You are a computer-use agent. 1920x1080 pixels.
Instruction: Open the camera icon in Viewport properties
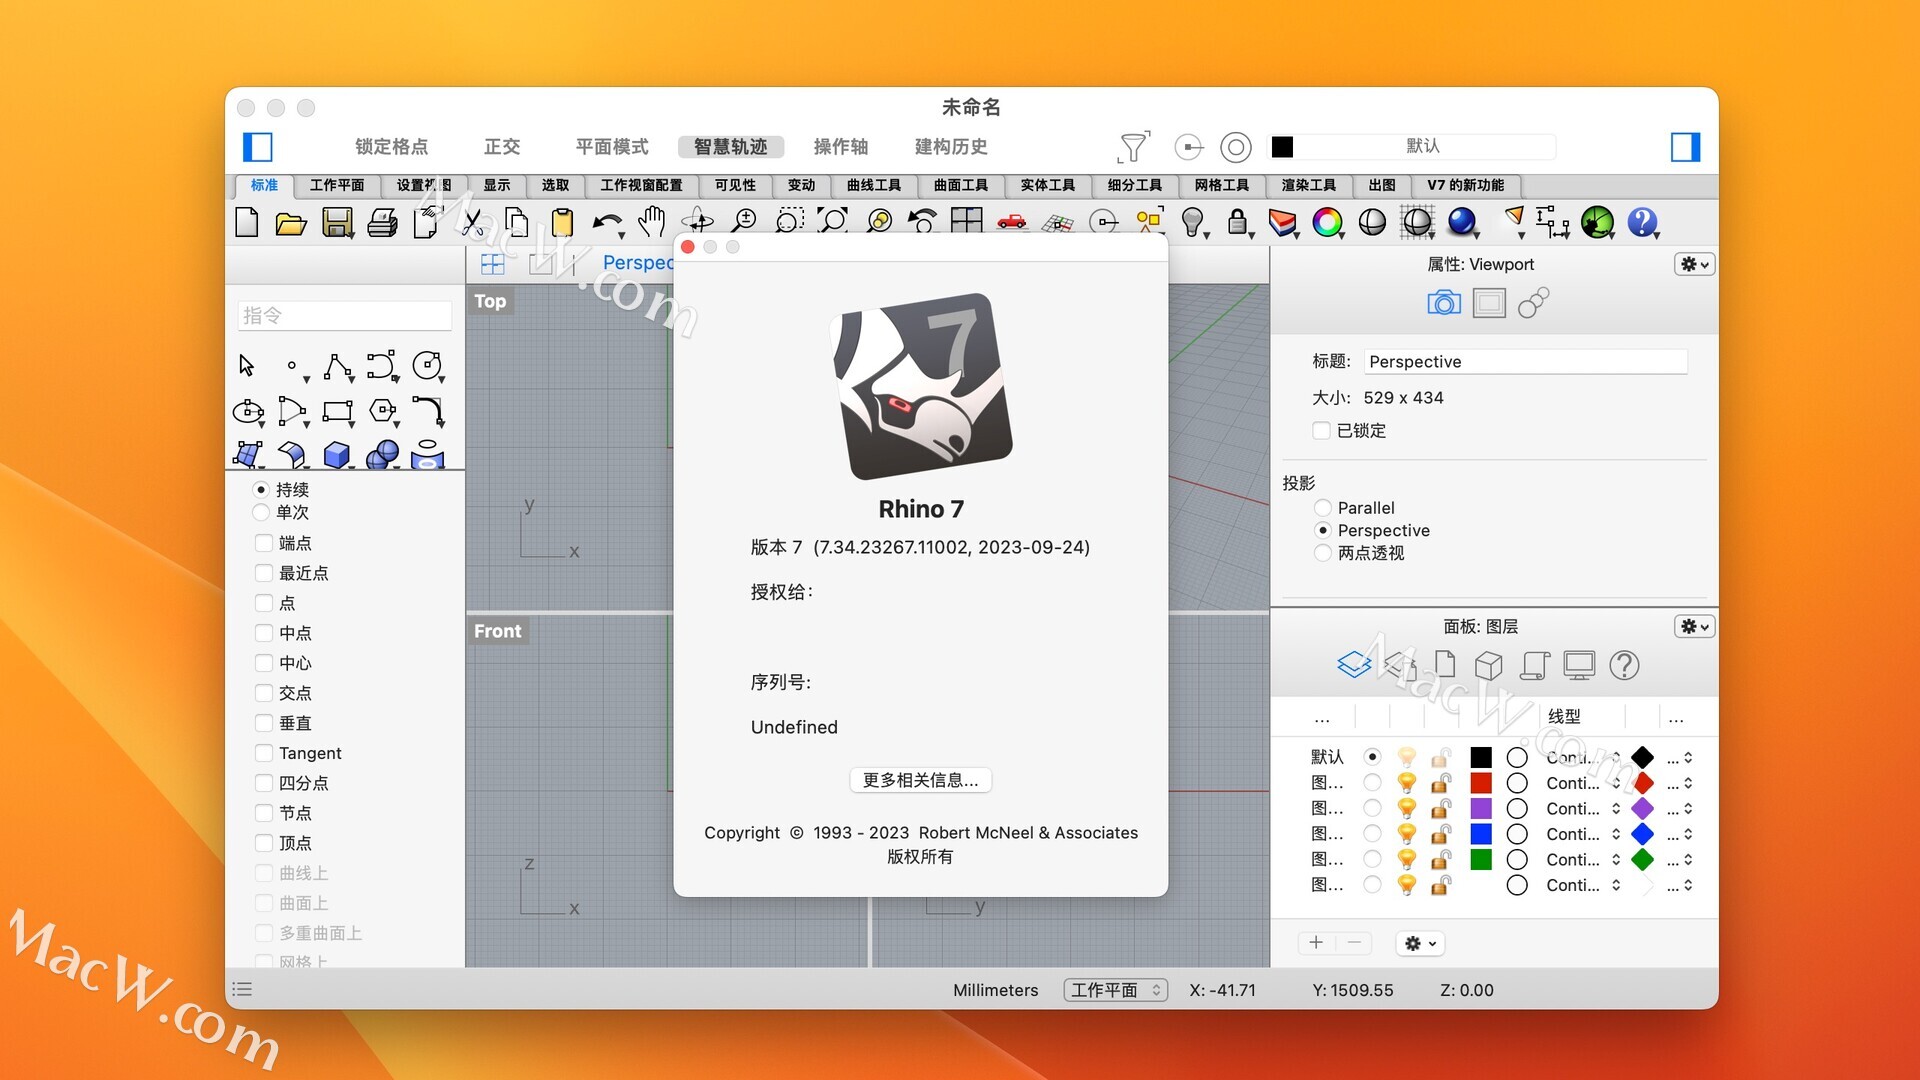tap(1443, 302)
